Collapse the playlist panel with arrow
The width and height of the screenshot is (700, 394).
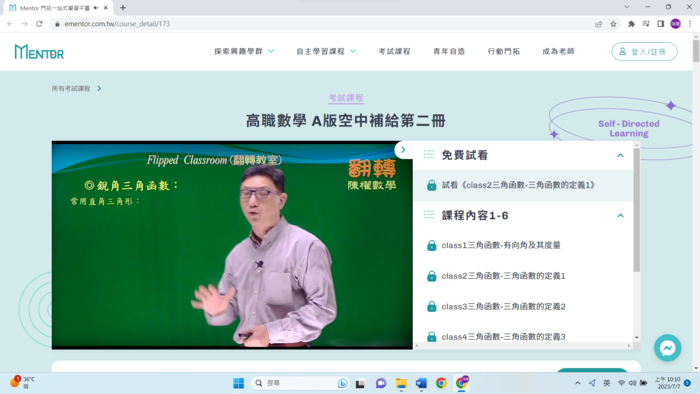click(x=403, y=150)
